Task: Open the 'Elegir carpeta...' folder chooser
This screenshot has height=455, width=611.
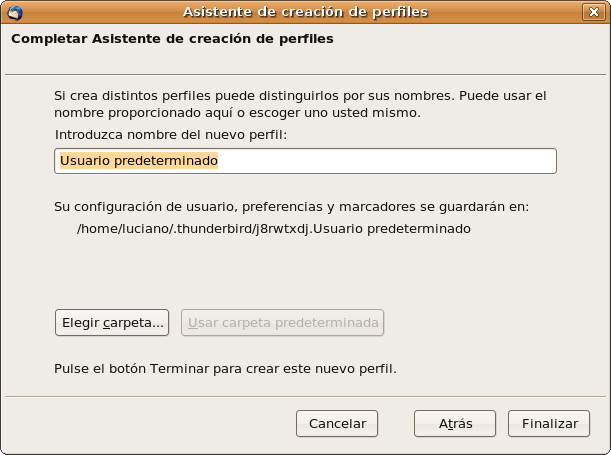Action: [113, 323]
